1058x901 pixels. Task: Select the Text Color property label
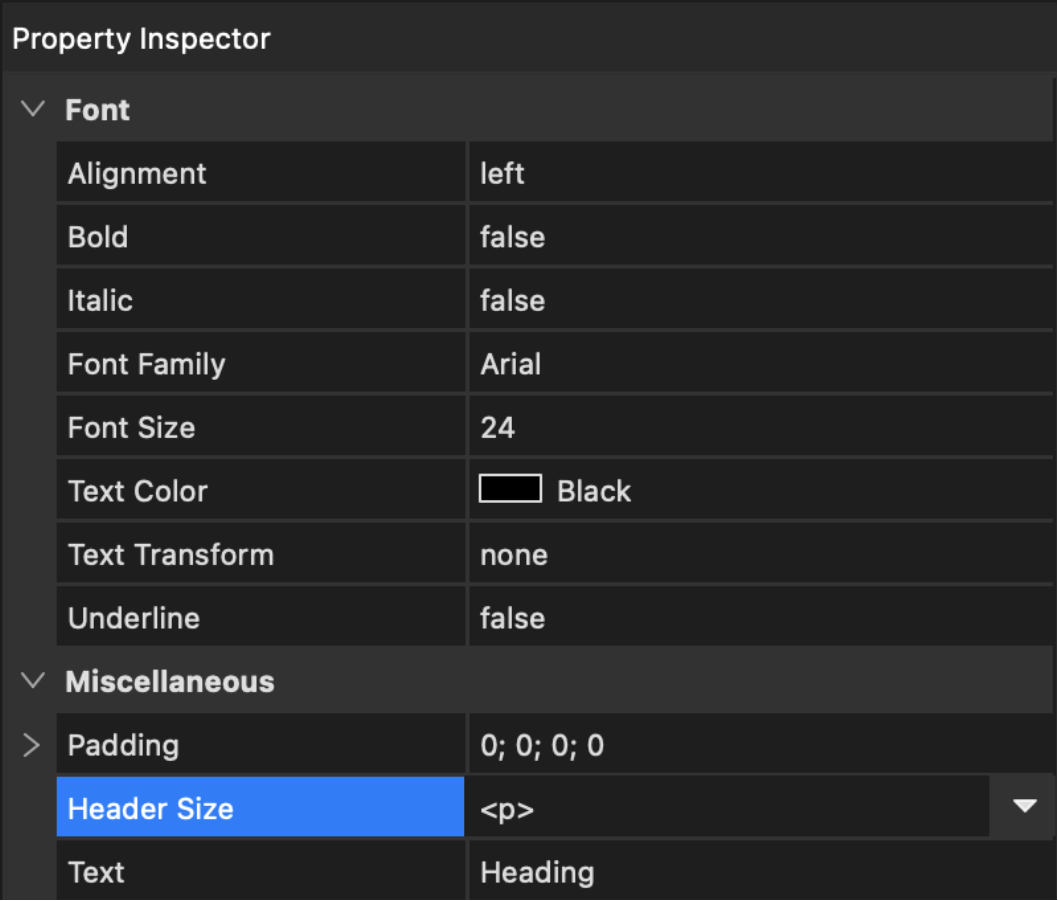137,491
